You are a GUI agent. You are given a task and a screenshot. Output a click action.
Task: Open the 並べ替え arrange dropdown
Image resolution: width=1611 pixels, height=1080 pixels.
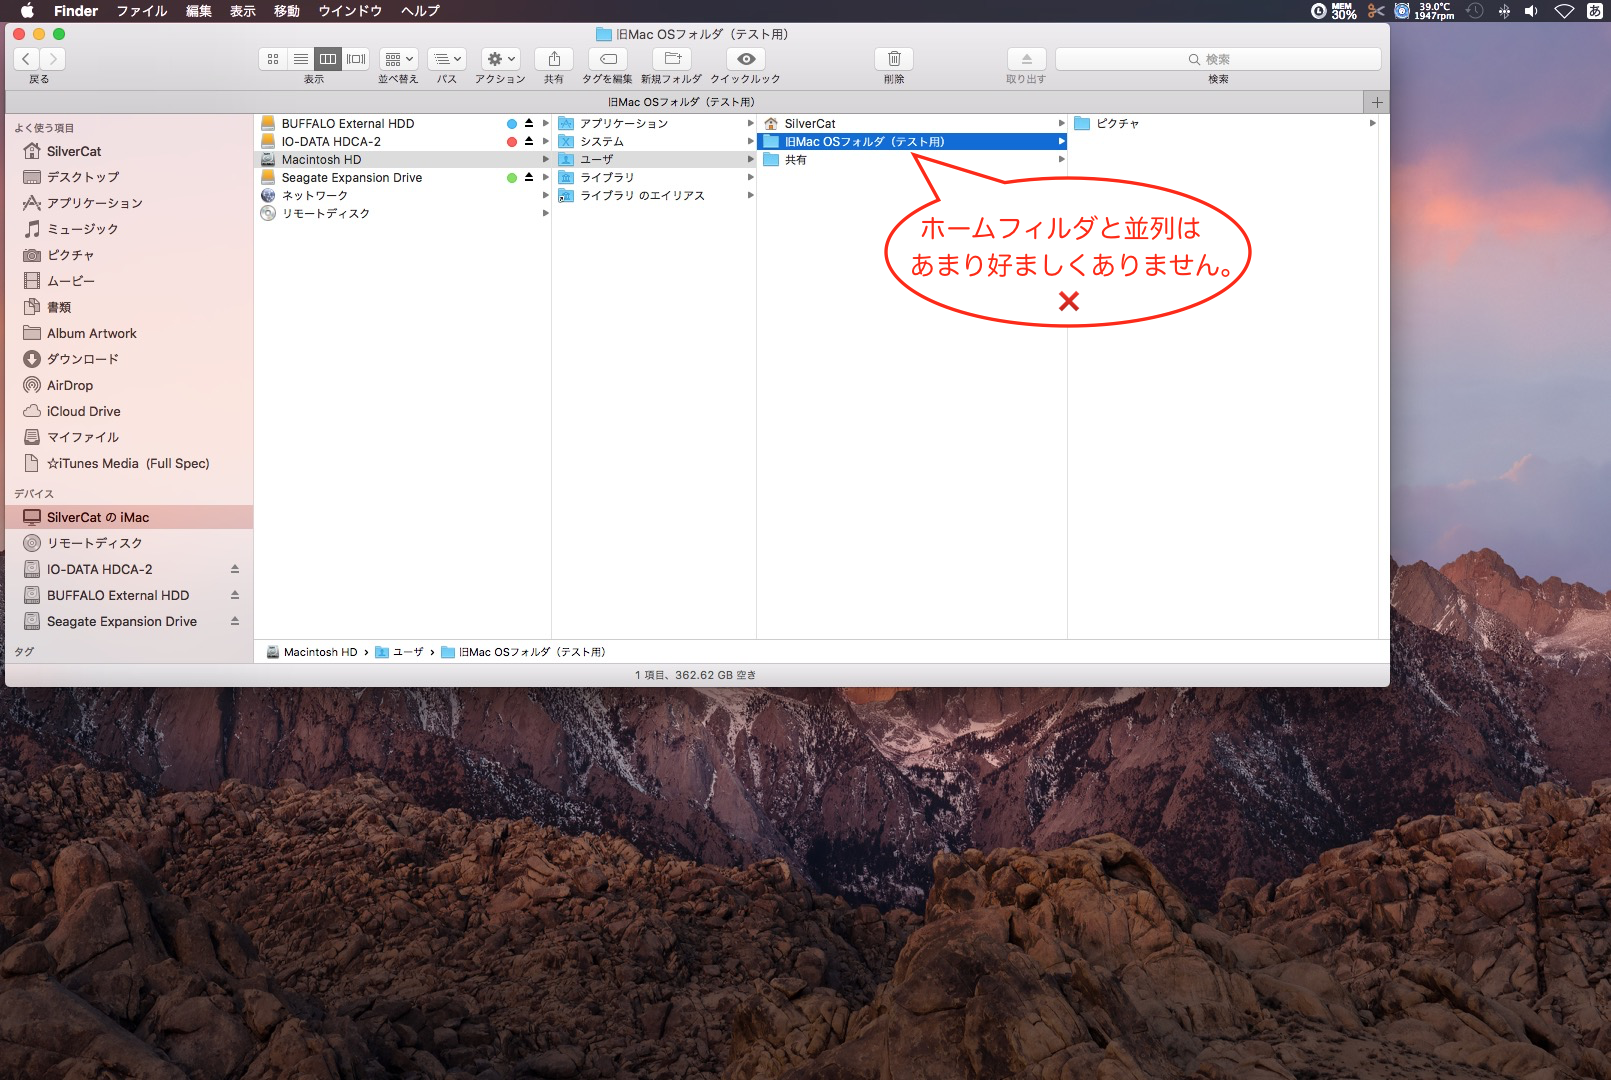(x=398, y=59)
